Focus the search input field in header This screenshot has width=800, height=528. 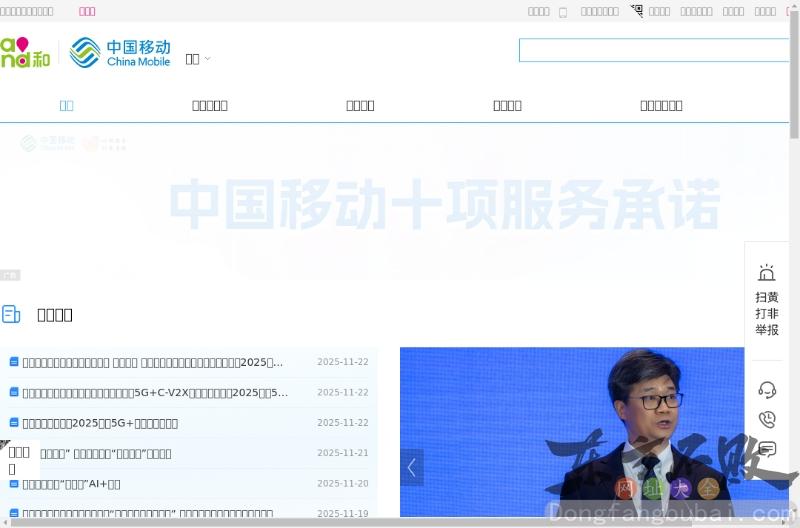654,50
